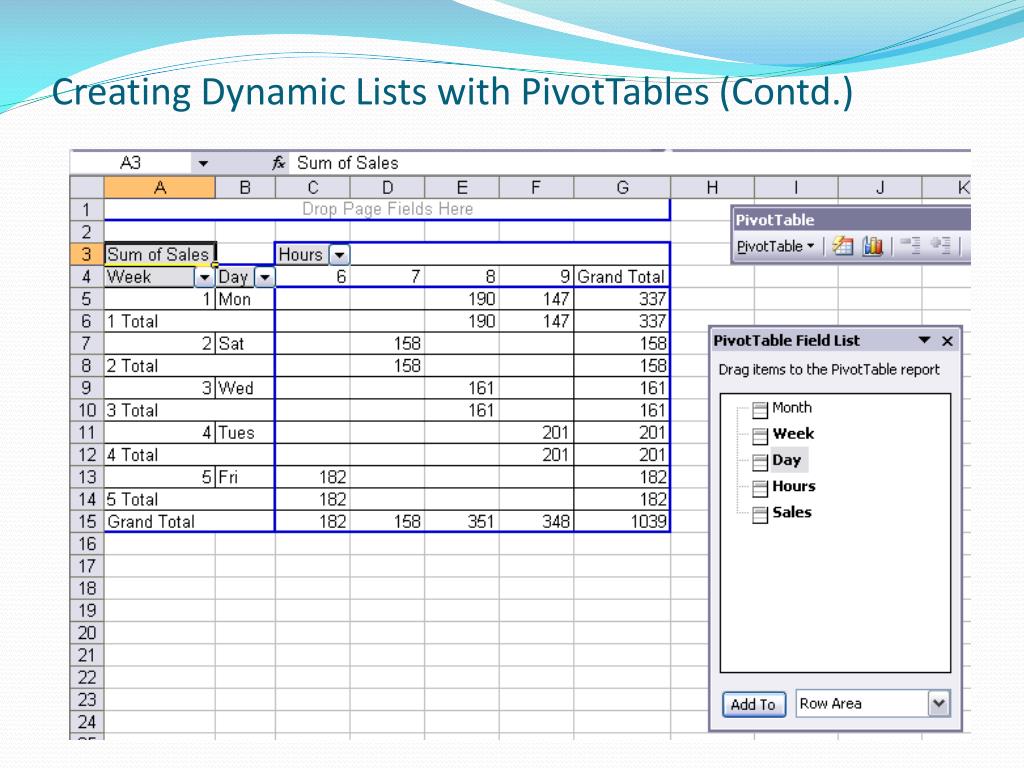The width and height of the screenshot is (1024, 768).
Task: Click the Hide Detail icon in PivotTable toolbar
Action: [910, 246]
